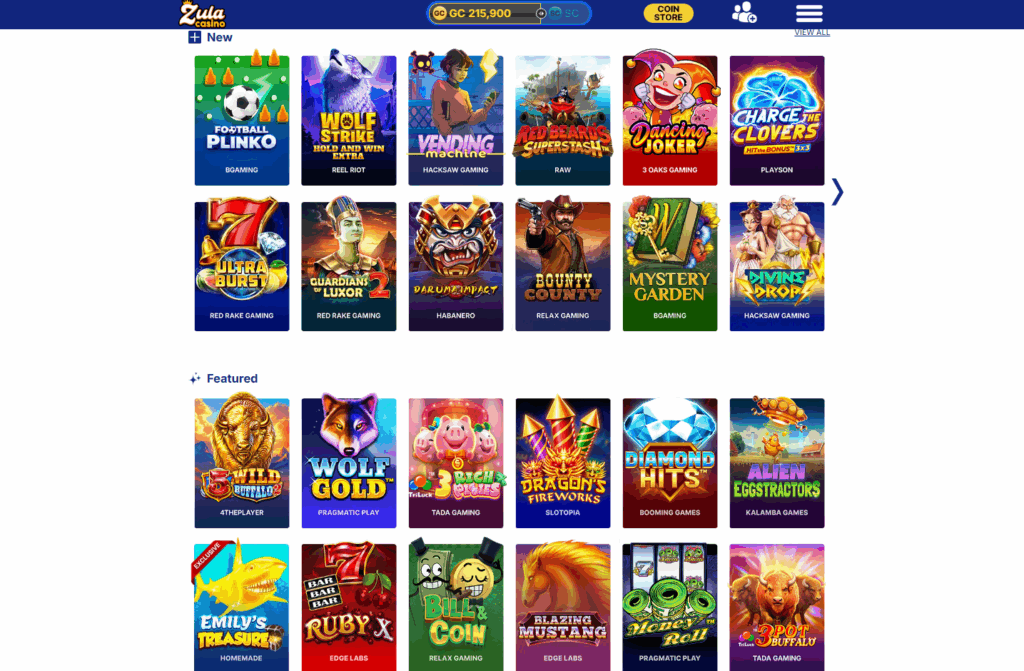Show next games with right chevron
The width and height of the screenshot is (1024, 671).
[x=837, y=192]
